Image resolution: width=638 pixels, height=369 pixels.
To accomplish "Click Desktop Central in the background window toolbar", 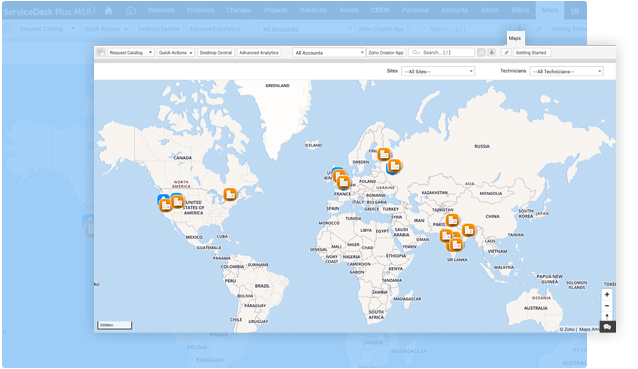I will point(158,29).
